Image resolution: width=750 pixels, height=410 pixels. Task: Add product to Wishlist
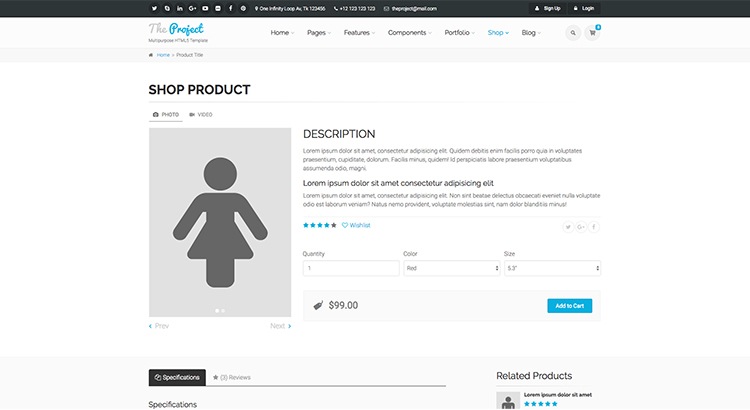[356, 225]
